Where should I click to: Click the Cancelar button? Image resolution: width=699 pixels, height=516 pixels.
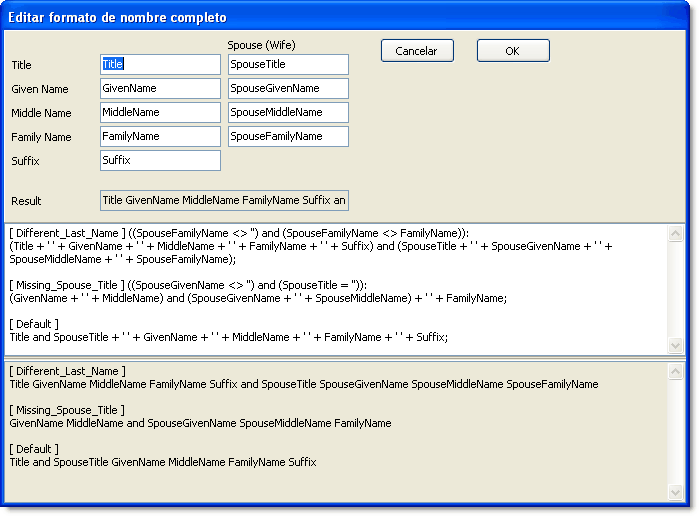[x=417, y=51]
